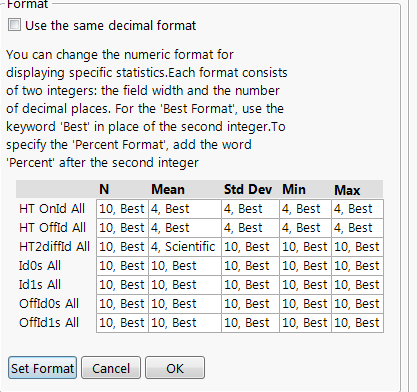417x392 pixels.
Task: Select the Mean column header
Action: tap(168, 190)
